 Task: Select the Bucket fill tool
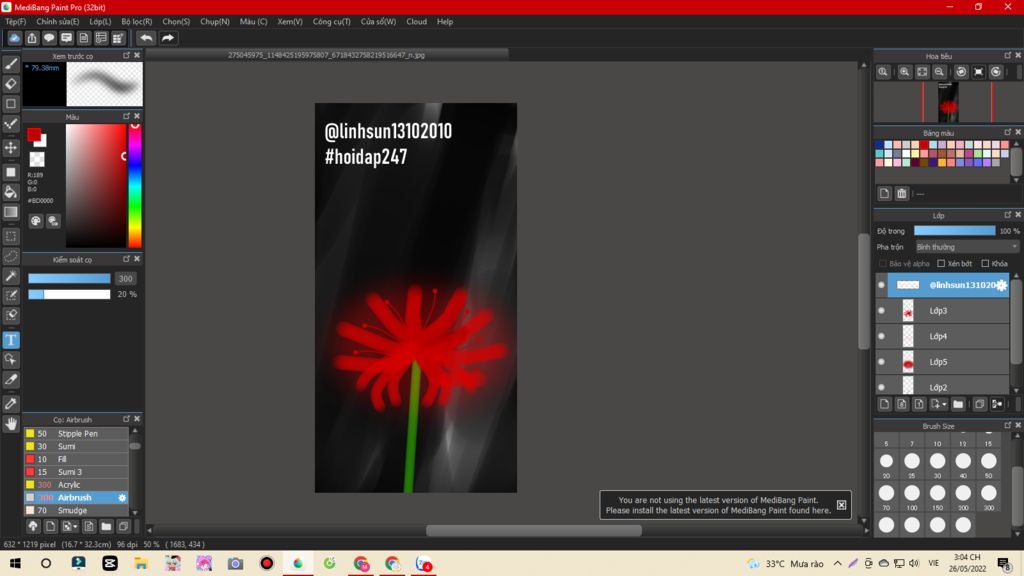[11, 192]
